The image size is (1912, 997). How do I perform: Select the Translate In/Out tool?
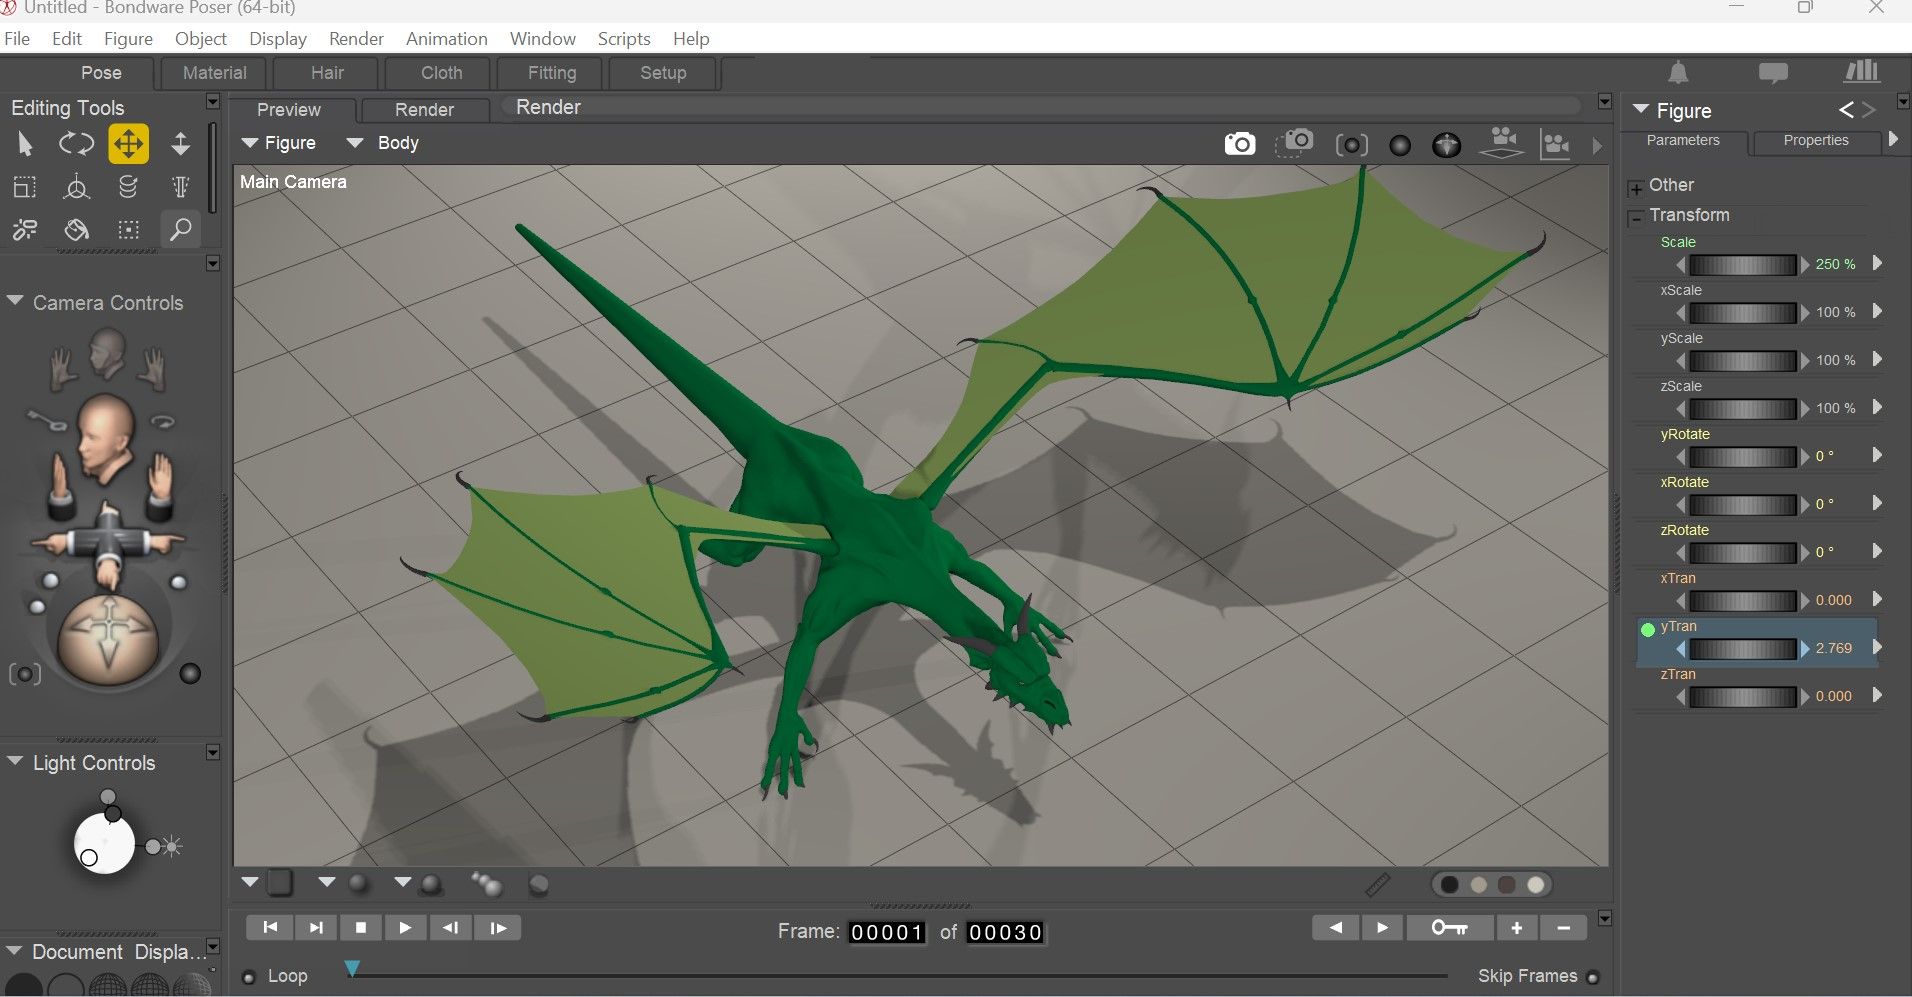click(x=180, y=144)
